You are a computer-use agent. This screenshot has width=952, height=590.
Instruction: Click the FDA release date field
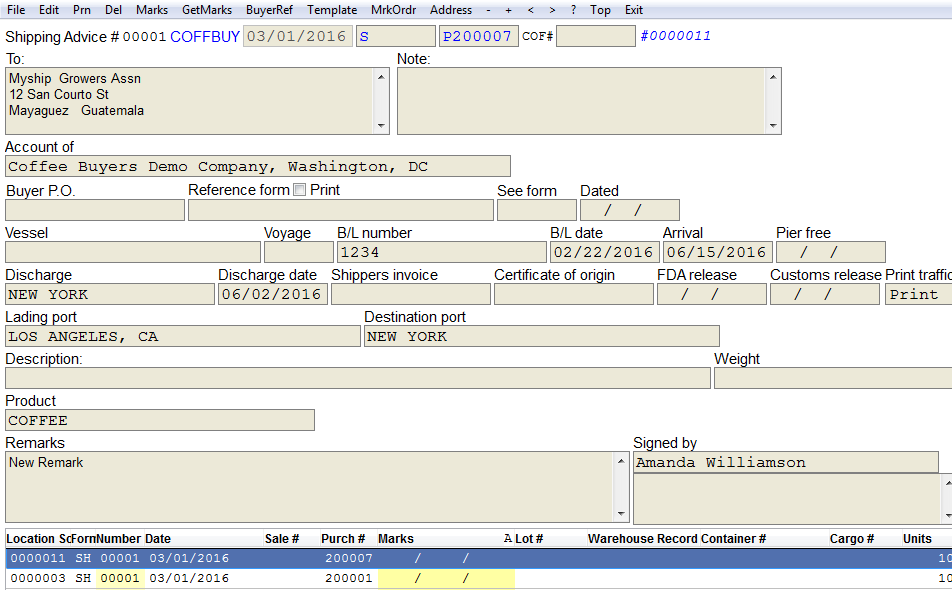(x=712, y=294)
